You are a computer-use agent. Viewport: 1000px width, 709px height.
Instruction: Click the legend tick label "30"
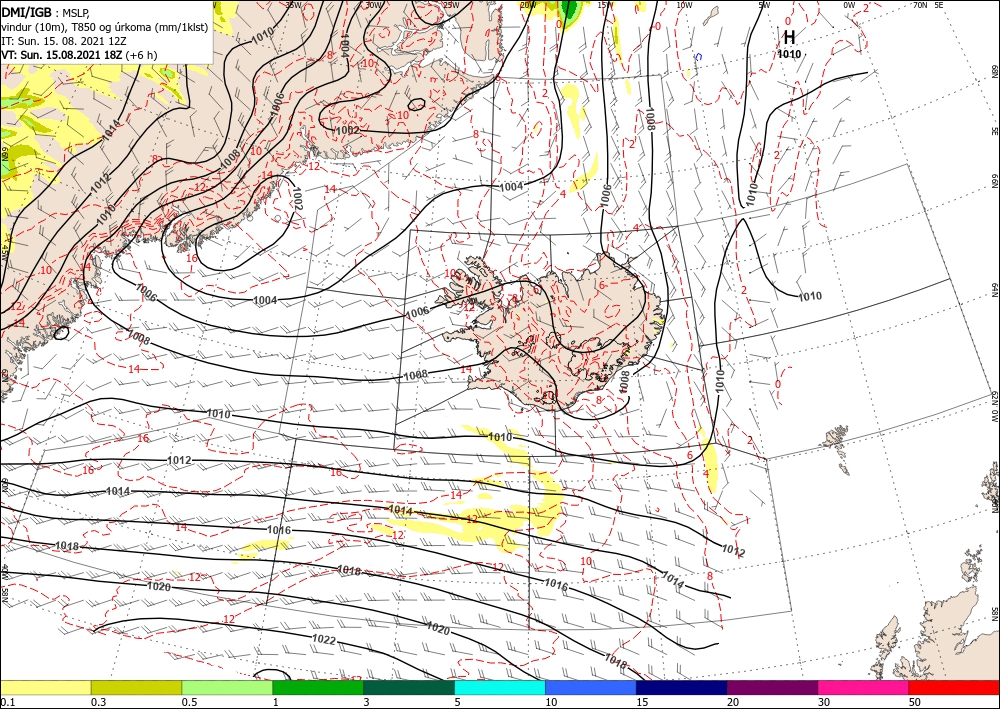[824, 702]
